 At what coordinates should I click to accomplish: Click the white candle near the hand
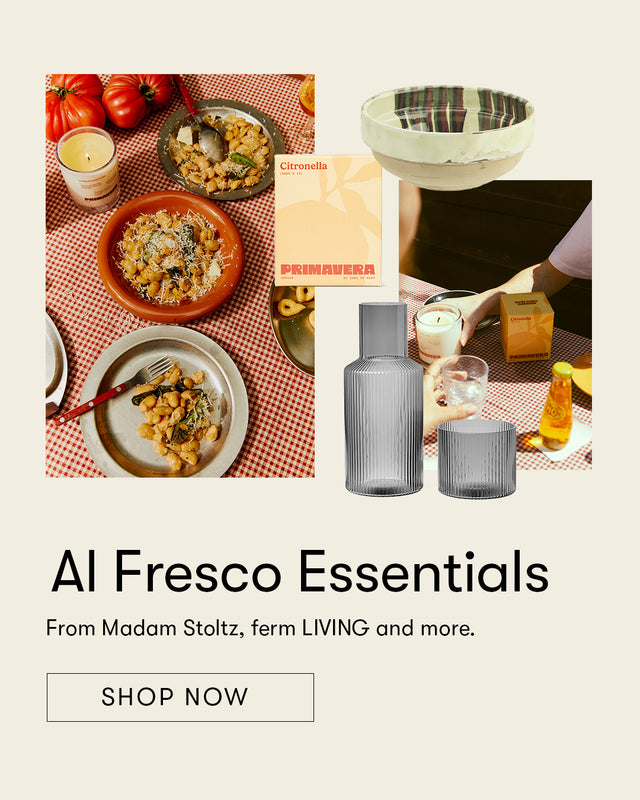pos(438,333)
